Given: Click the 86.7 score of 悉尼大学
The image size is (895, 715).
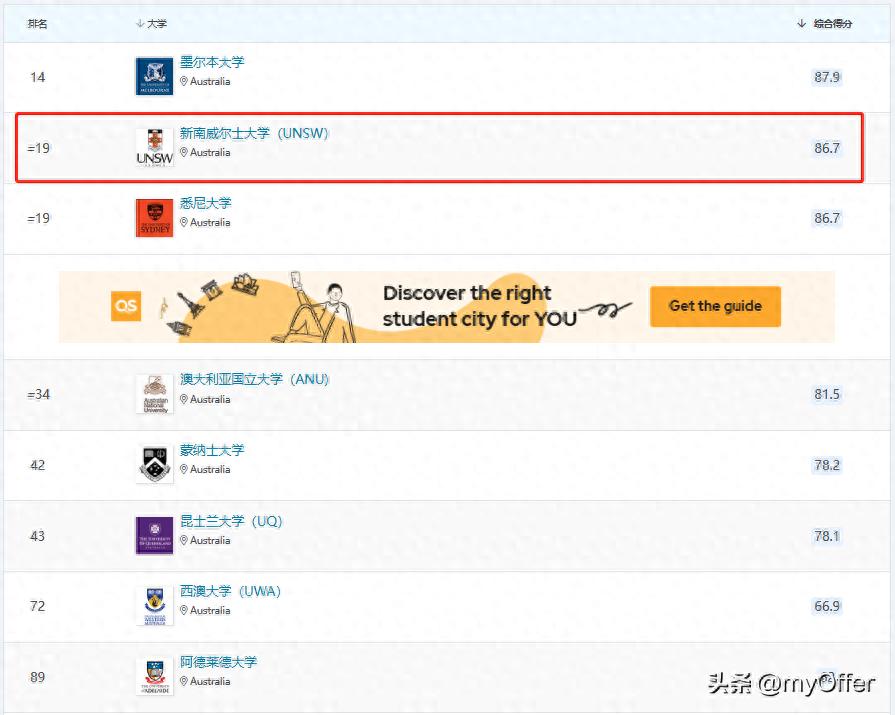Looking at the screenshot, I should (827, 218).
